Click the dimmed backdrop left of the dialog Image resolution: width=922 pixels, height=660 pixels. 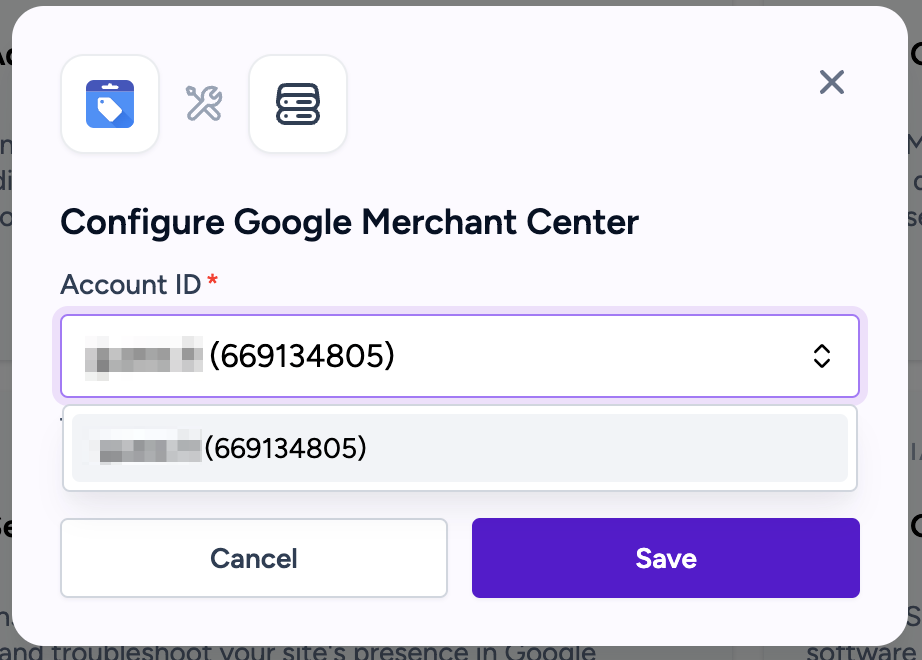pos(5,330)
